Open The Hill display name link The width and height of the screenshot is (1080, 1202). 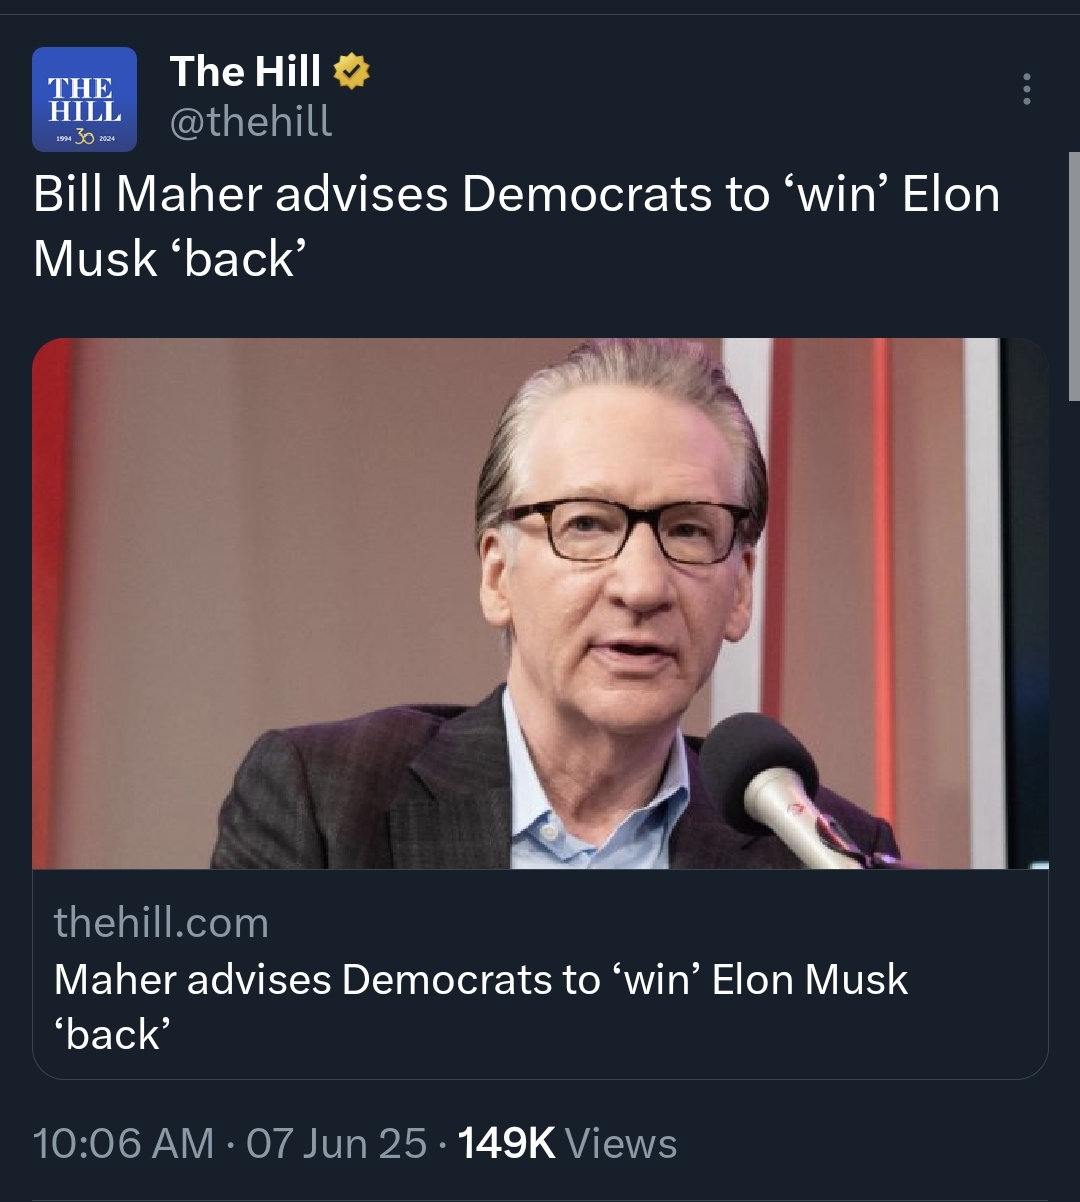(245, 72)
